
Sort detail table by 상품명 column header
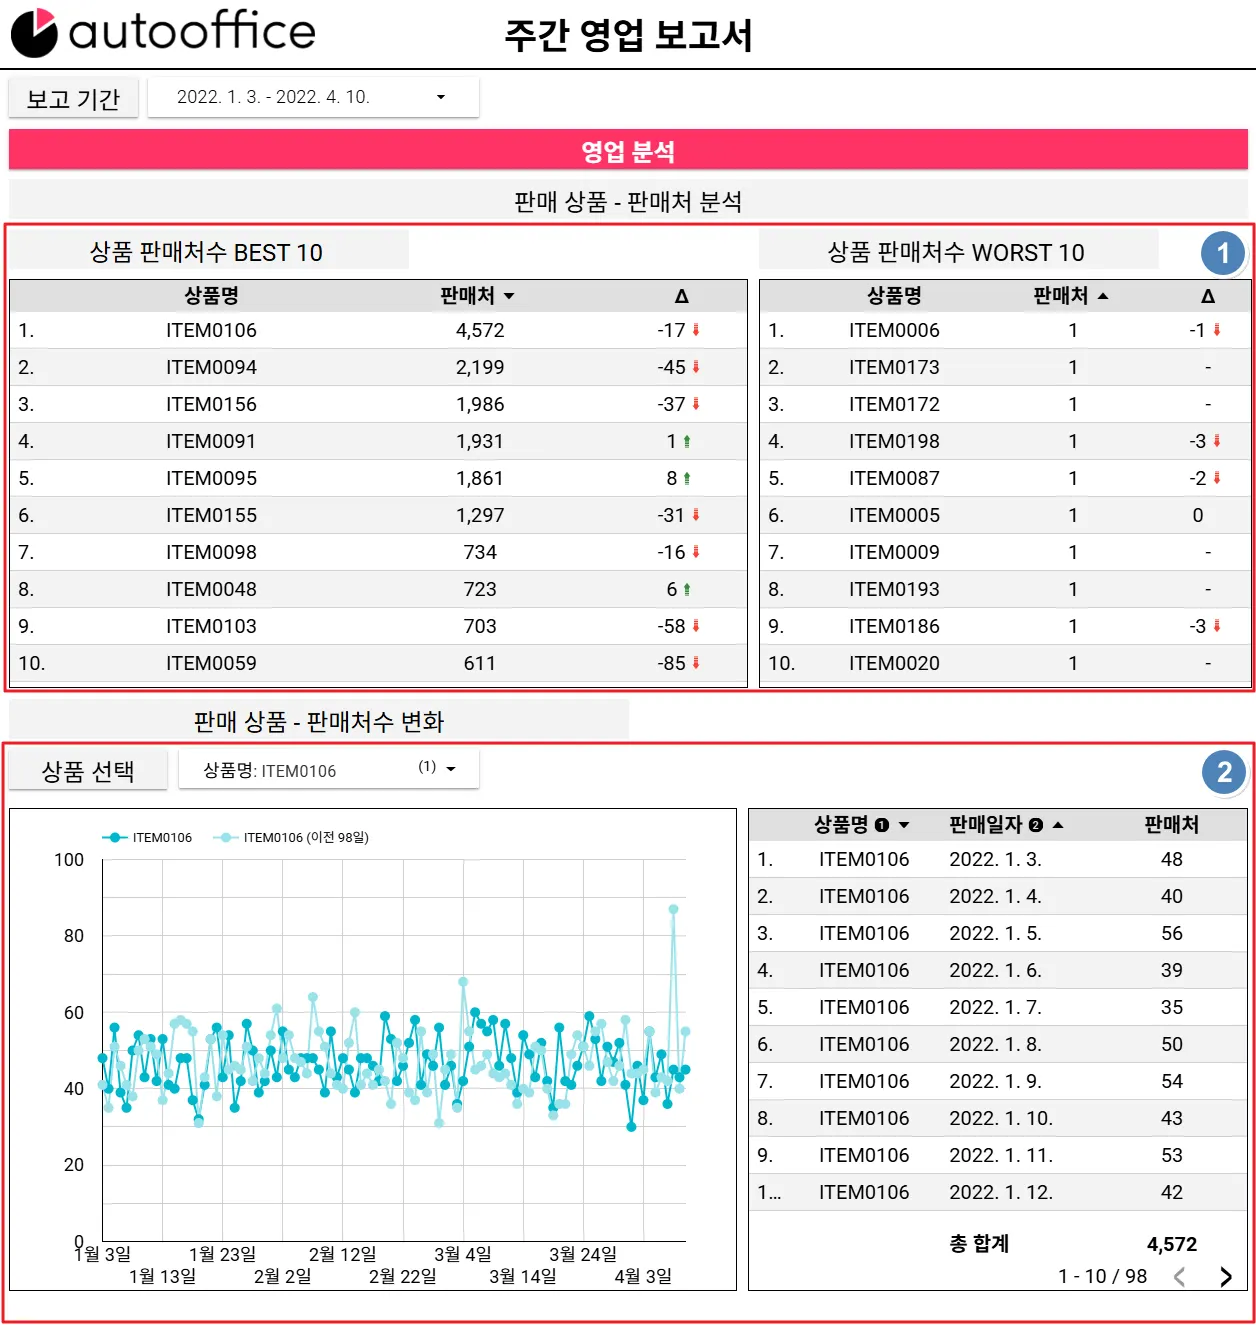click(x=861, y=825)
